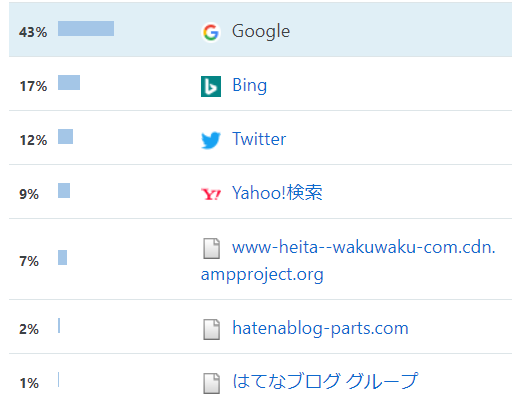Screen dimensions: 515x402
Task: Open the ampproject.org referrer link
Action: point(348,261)
